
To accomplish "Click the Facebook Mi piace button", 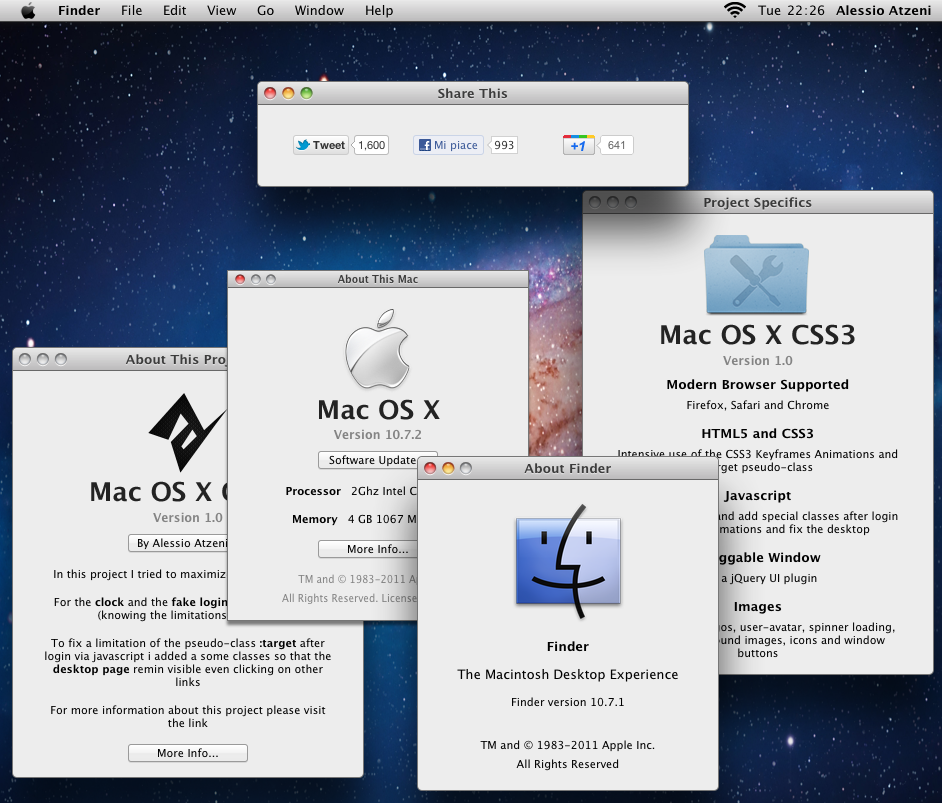I will pos(448,145).
